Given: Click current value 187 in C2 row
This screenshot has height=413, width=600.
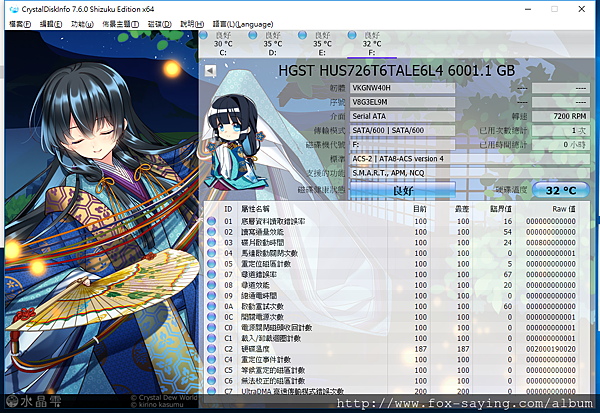Looking at the screenshot, I should click(421, 349).
